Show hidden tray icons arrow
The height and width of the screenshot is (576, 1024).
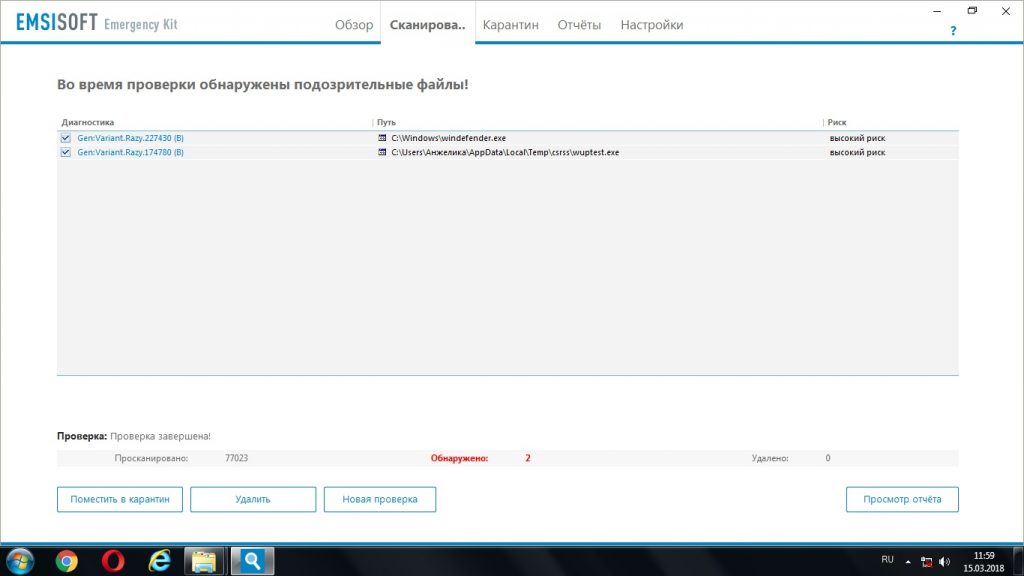click(x=908, y=562)
